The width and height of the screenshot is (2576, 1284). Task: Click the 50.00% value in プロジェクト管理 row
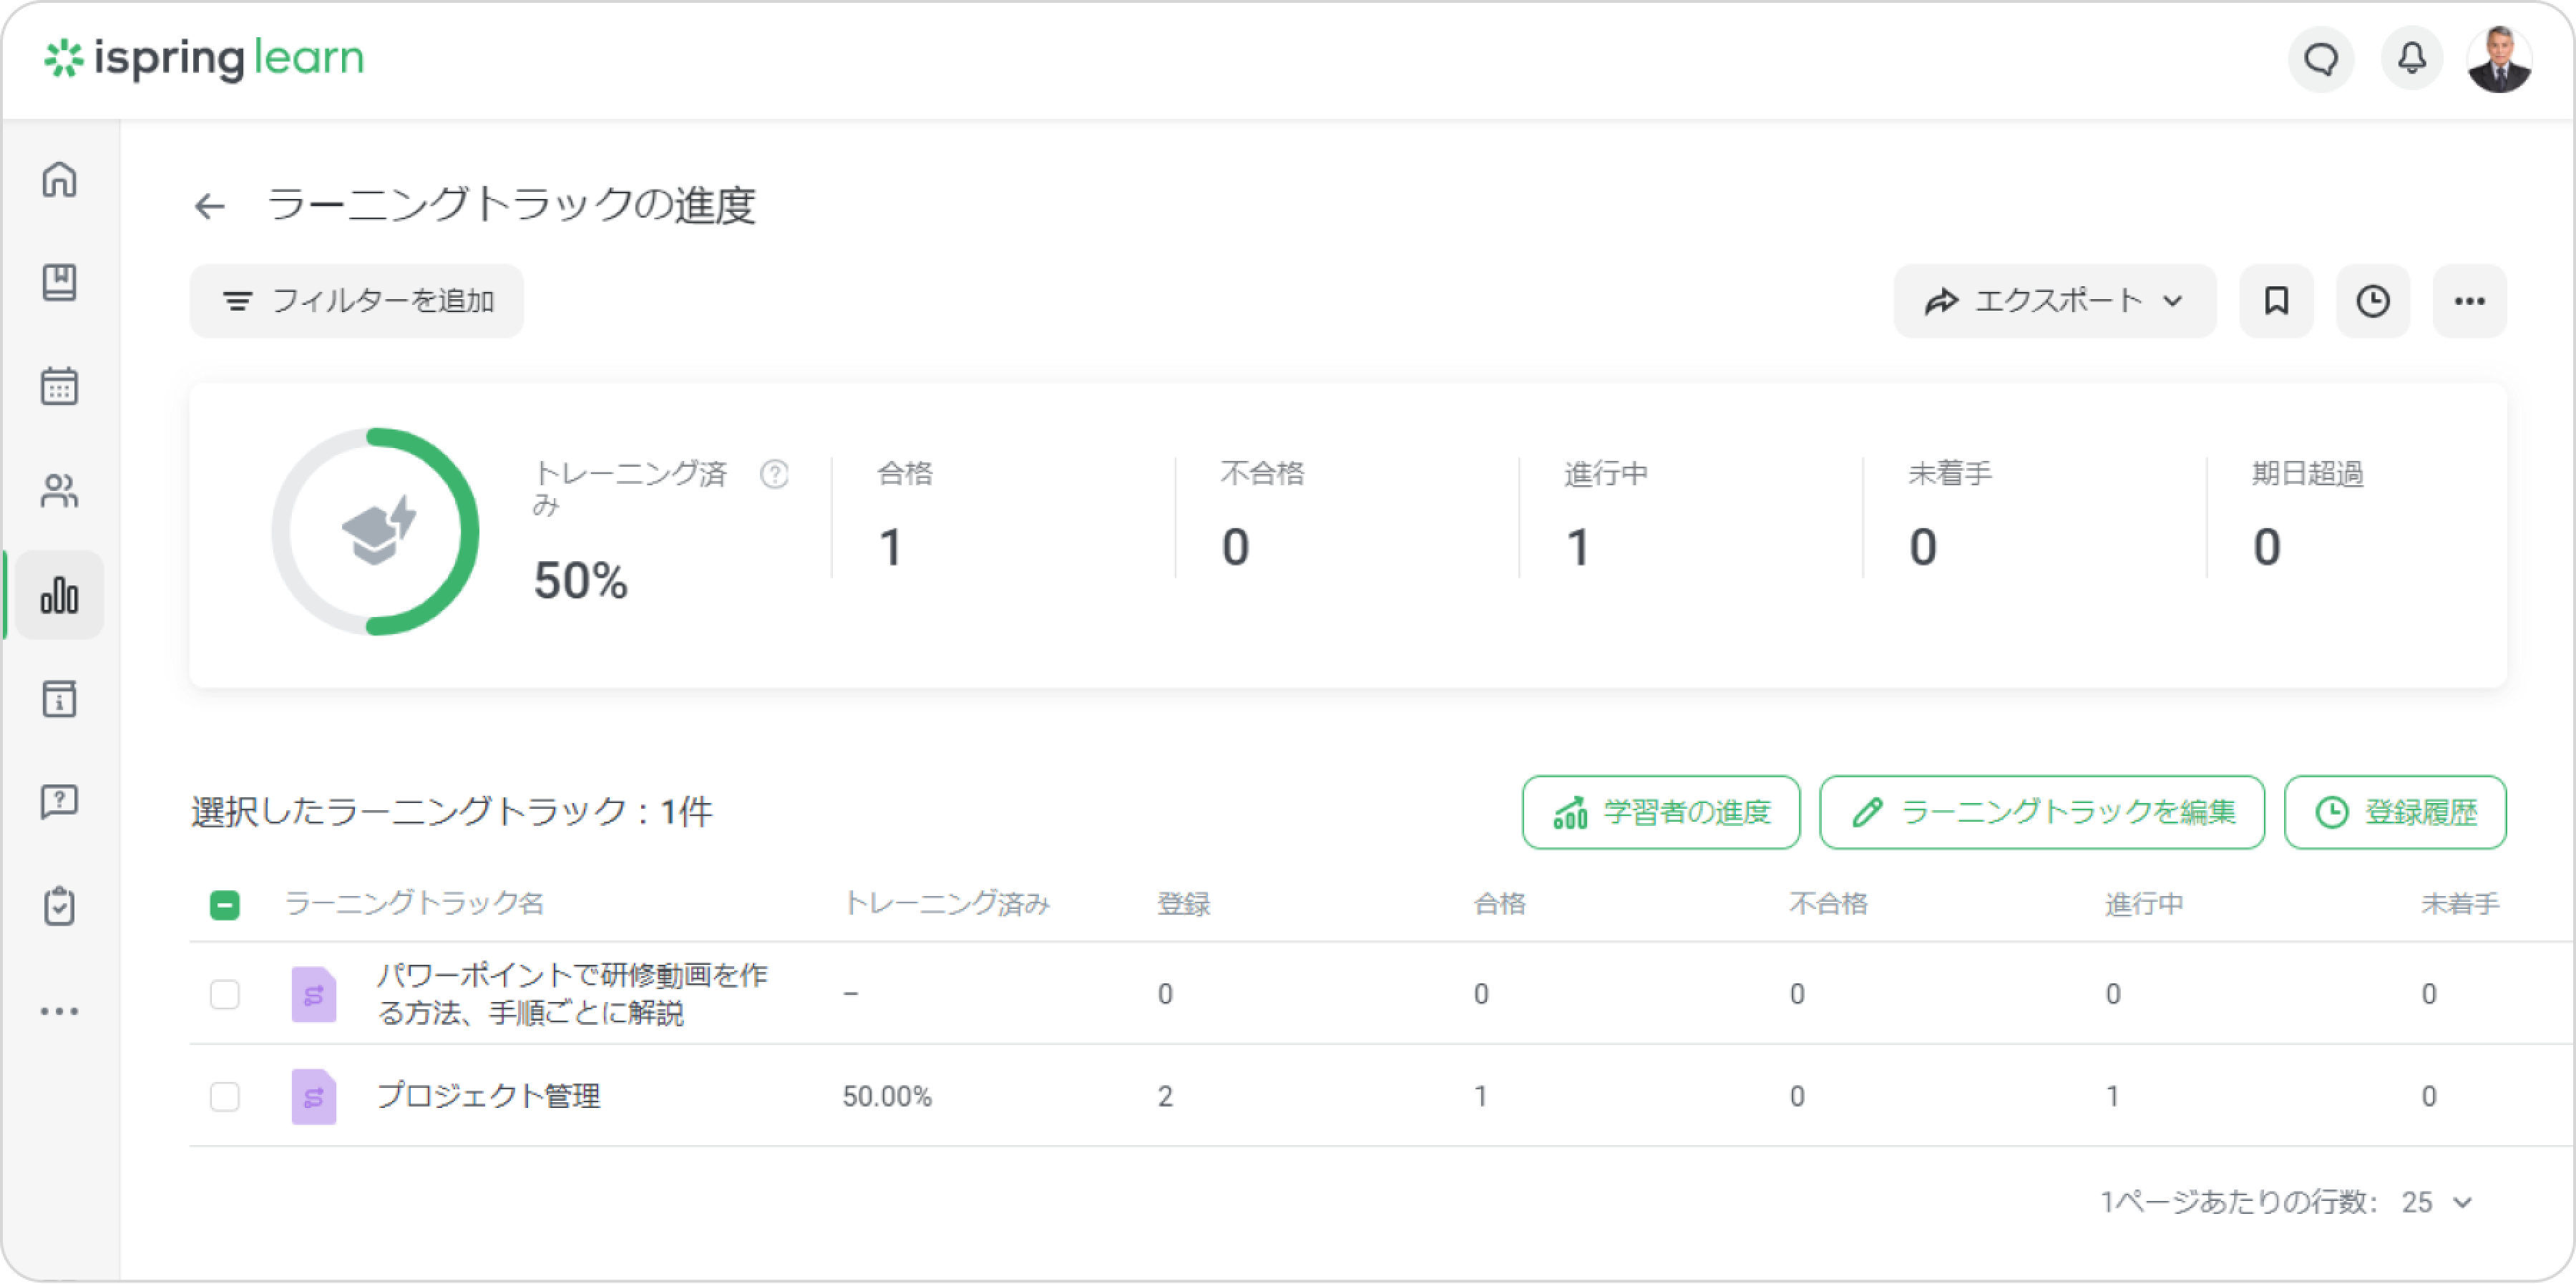[887, 1097]
